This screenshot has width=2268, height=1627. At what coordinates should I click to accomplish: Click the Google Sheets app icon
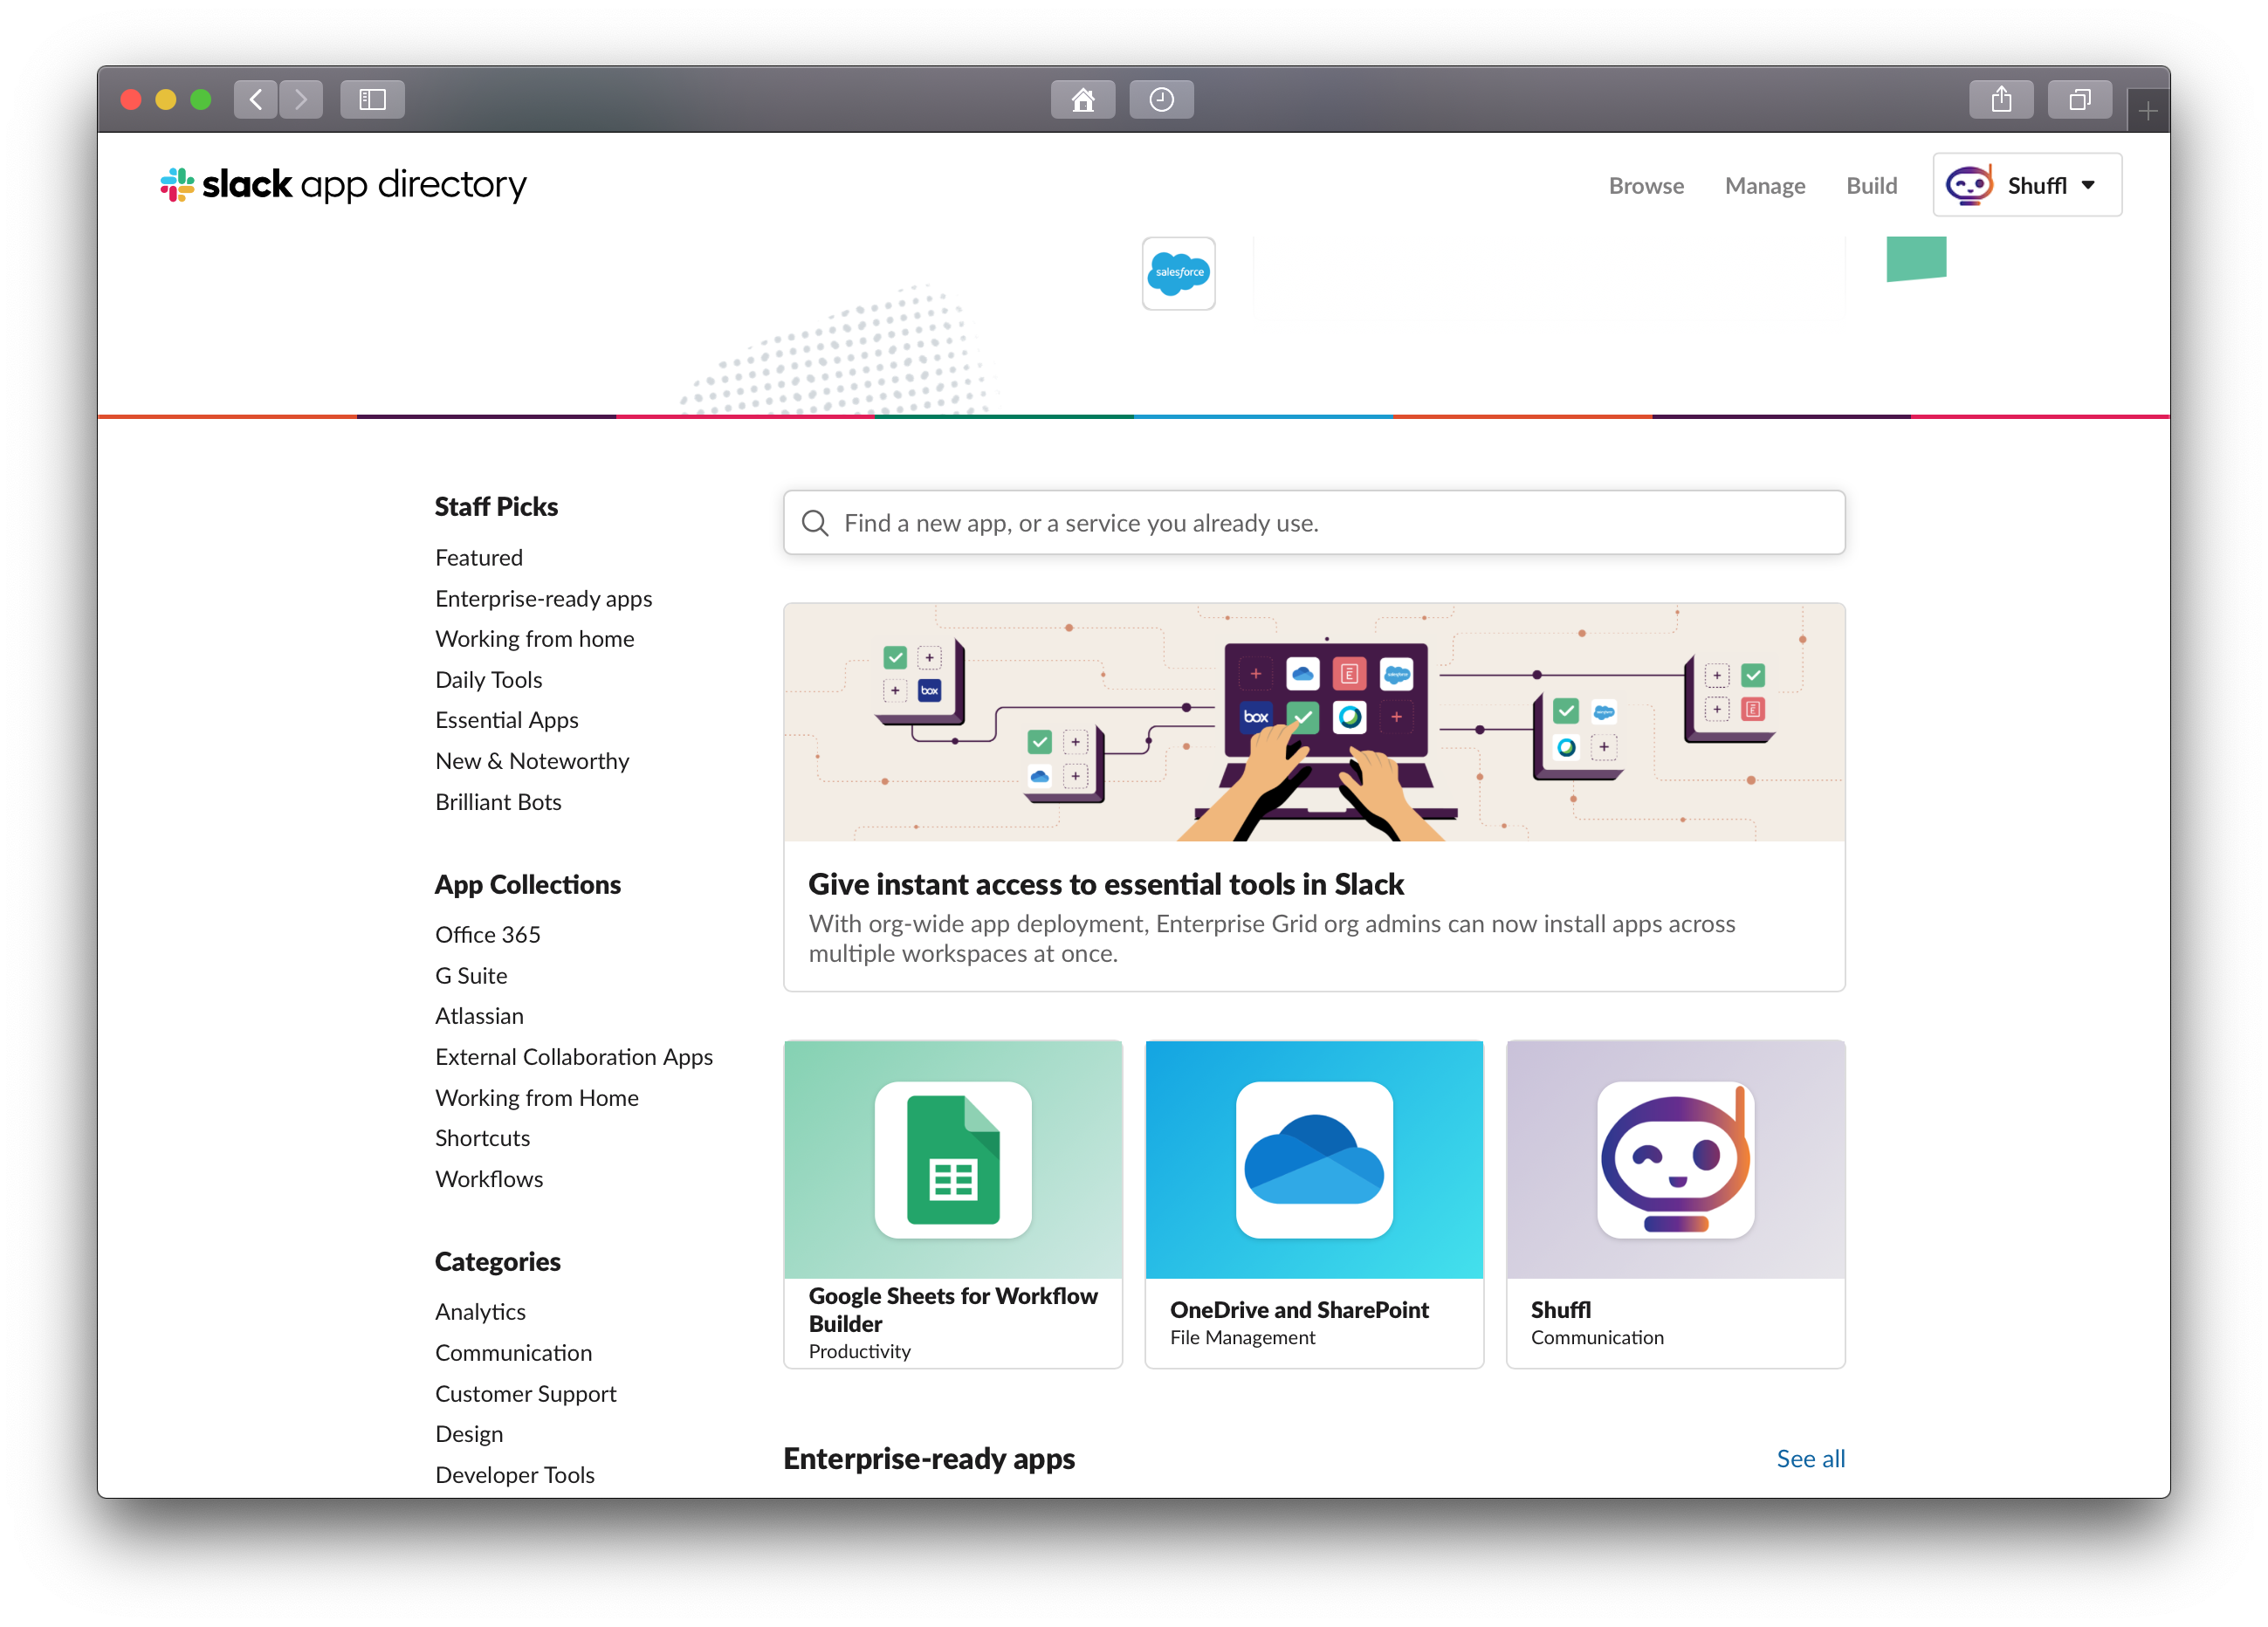pos(952,1159)
